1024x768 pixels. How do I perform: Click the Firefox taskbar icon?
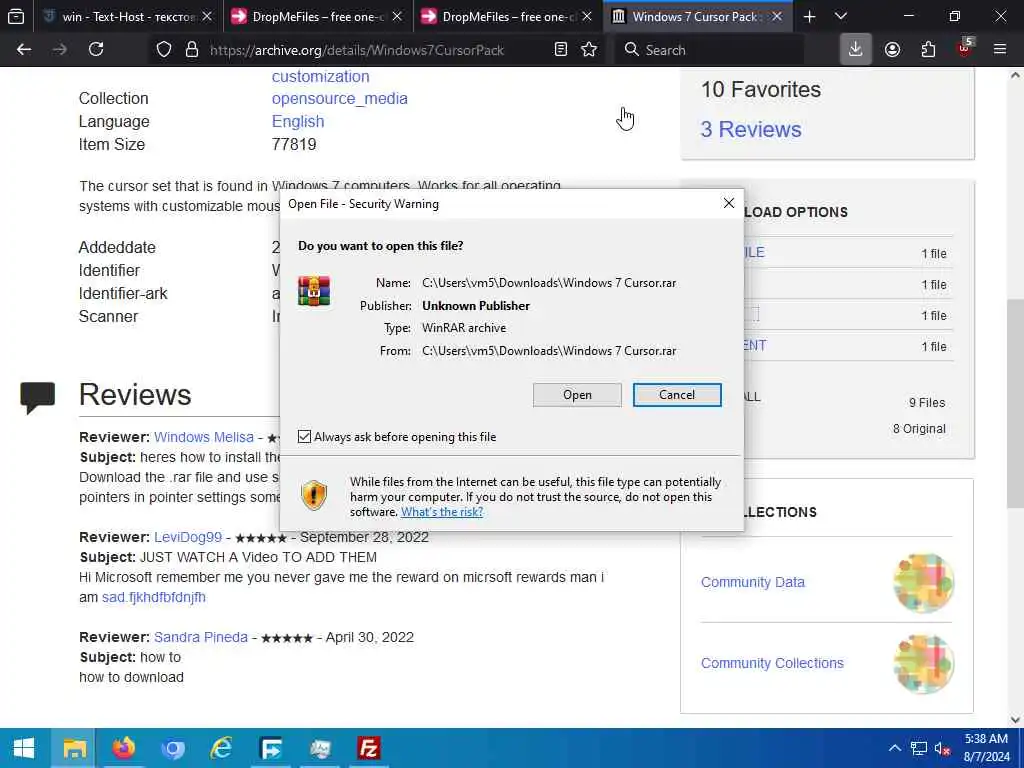(x=123, y=748)
